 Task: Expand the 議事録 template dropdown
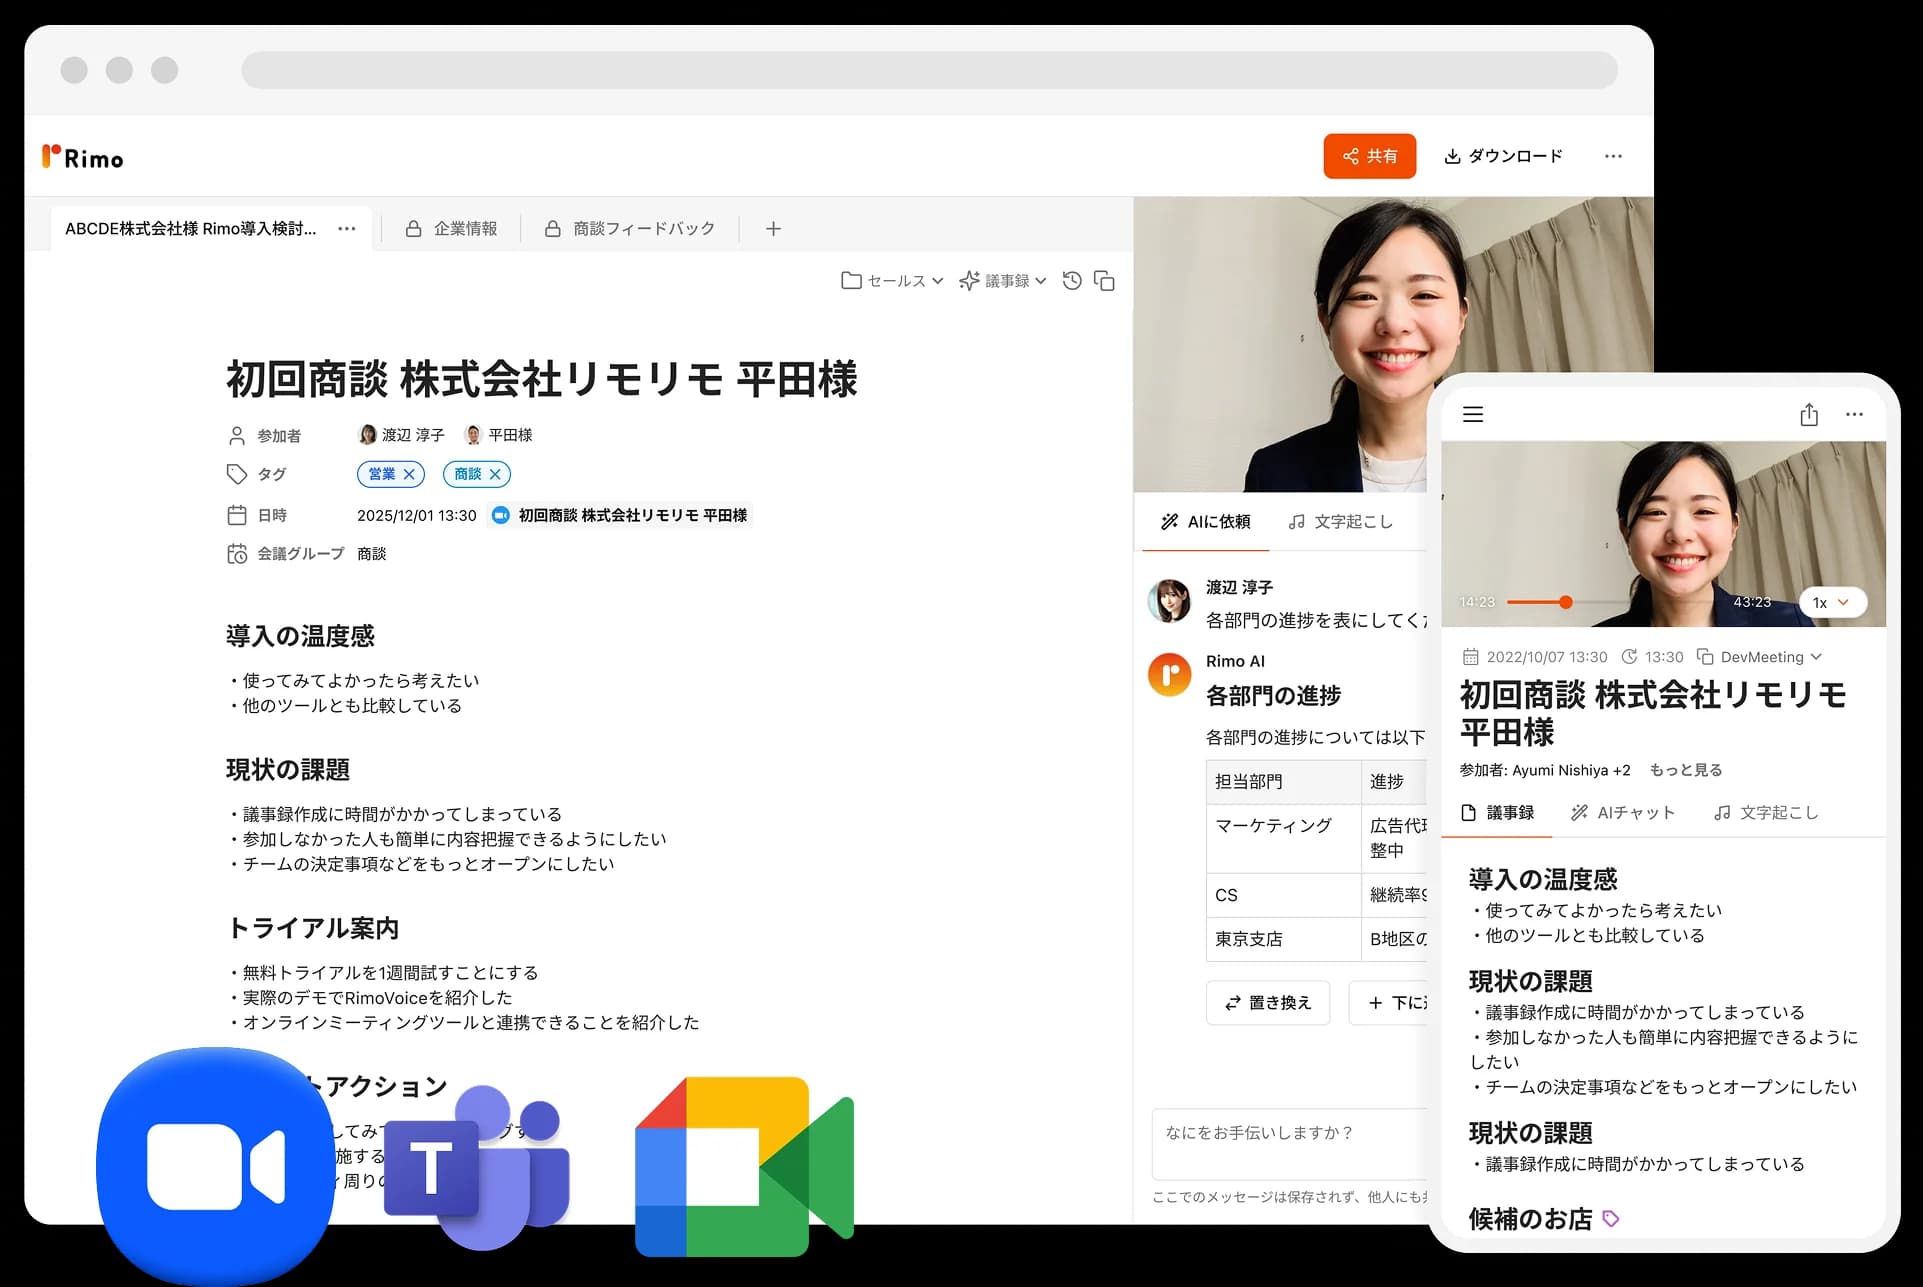(1003, 281)
